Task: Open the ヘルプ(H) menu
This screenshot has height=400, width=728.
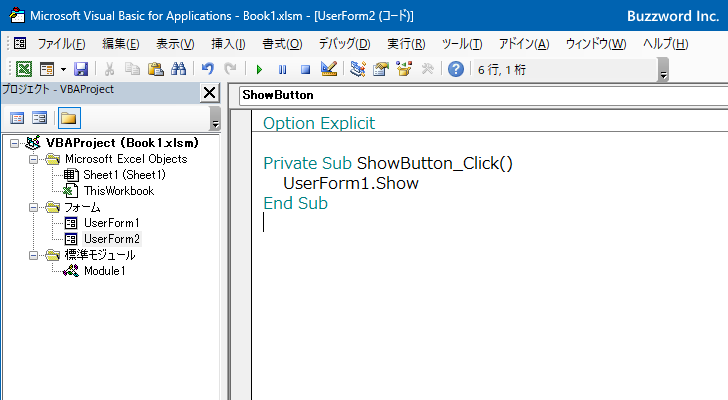Action: (x=665, y=44)
